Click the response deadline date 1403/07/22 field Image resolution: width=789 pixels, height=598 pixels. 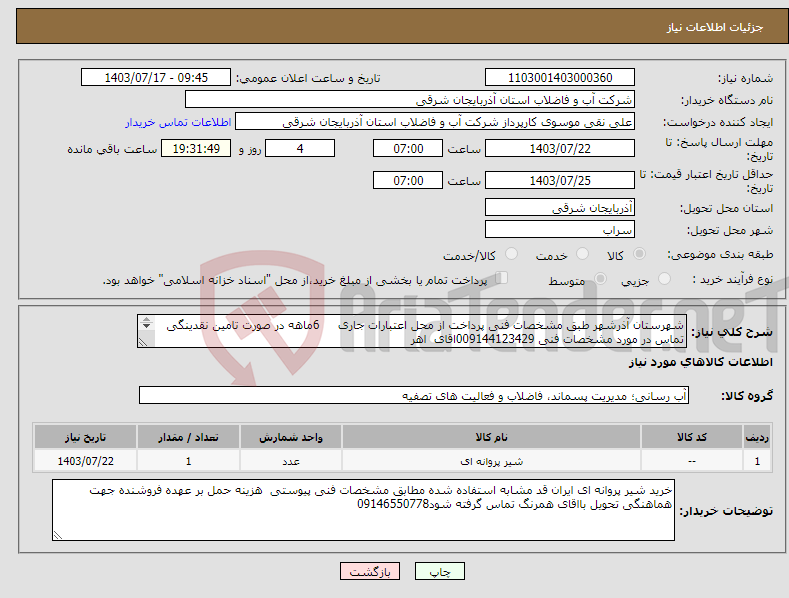point(560,148)
